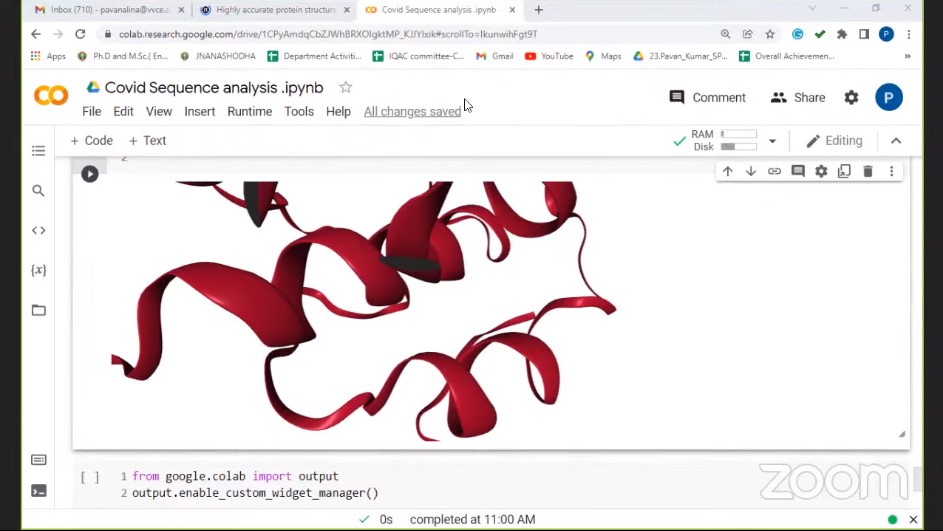Delete the cell with trash icon
The width and height of the screenshot is (943, 531).
point(868,171)
